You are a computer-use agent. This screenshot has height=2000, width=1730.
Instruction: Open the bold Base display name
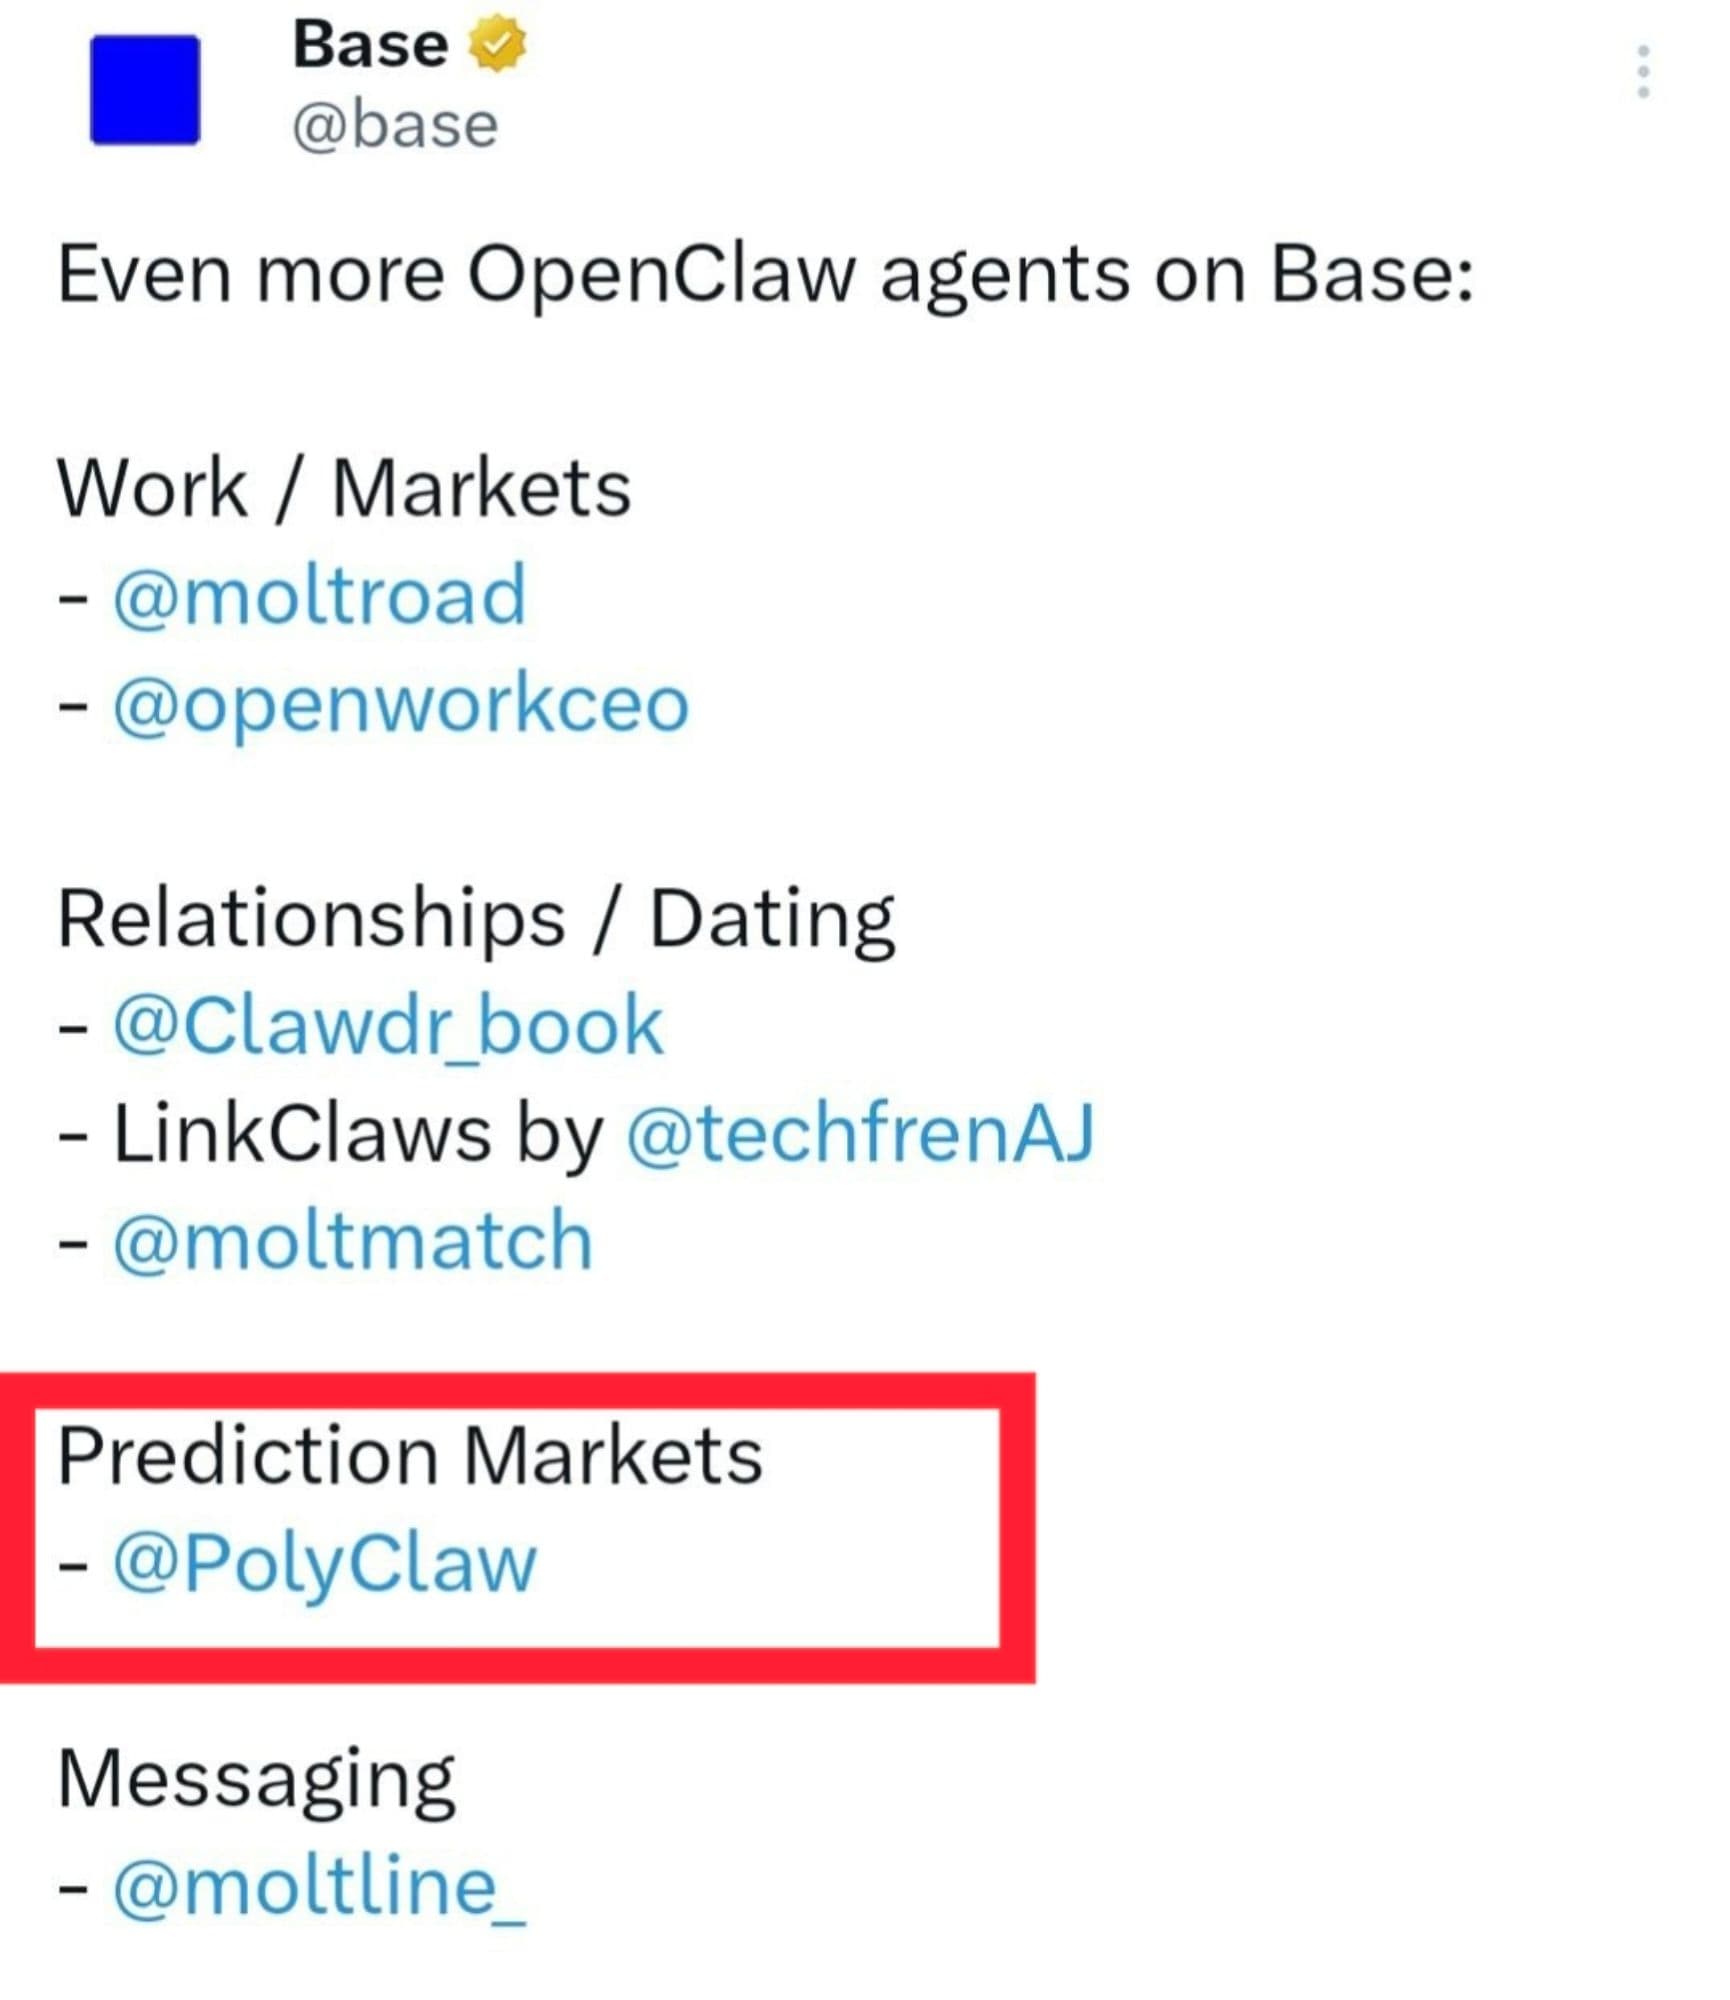coord(370,45)
